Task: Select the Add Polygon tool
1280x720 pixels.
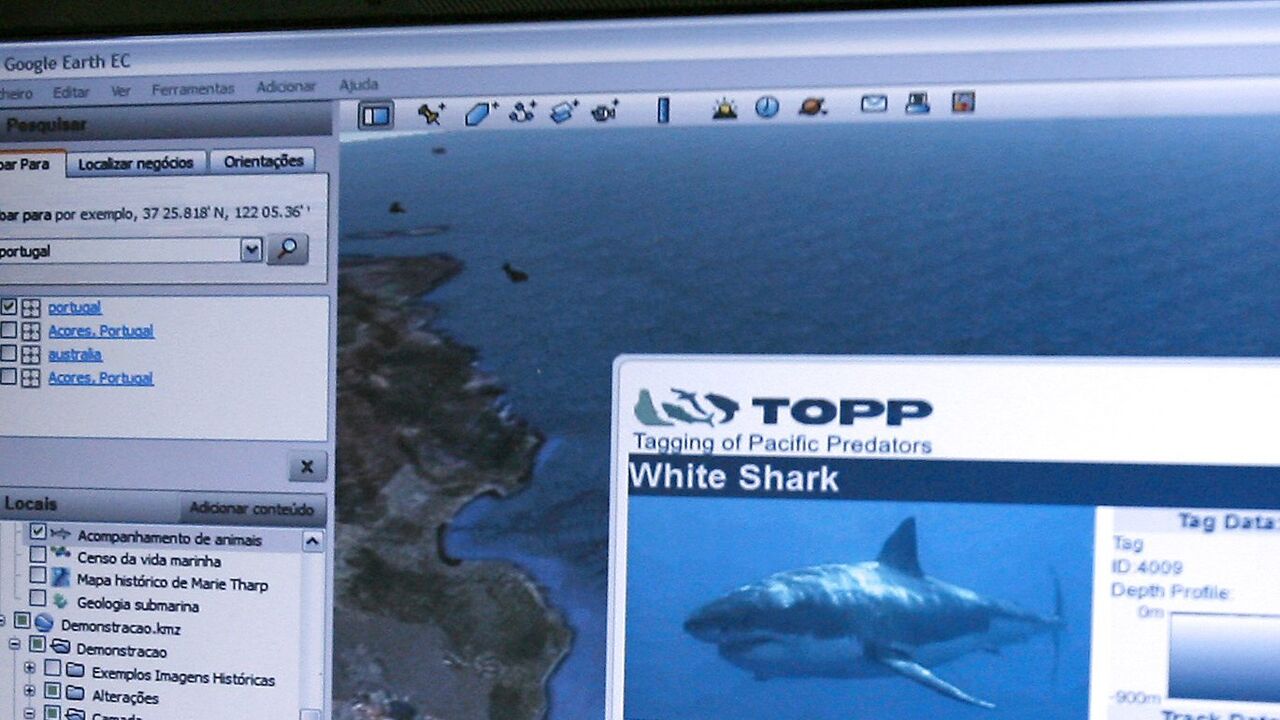Action: pyautogui.click(x=480, y=113)
